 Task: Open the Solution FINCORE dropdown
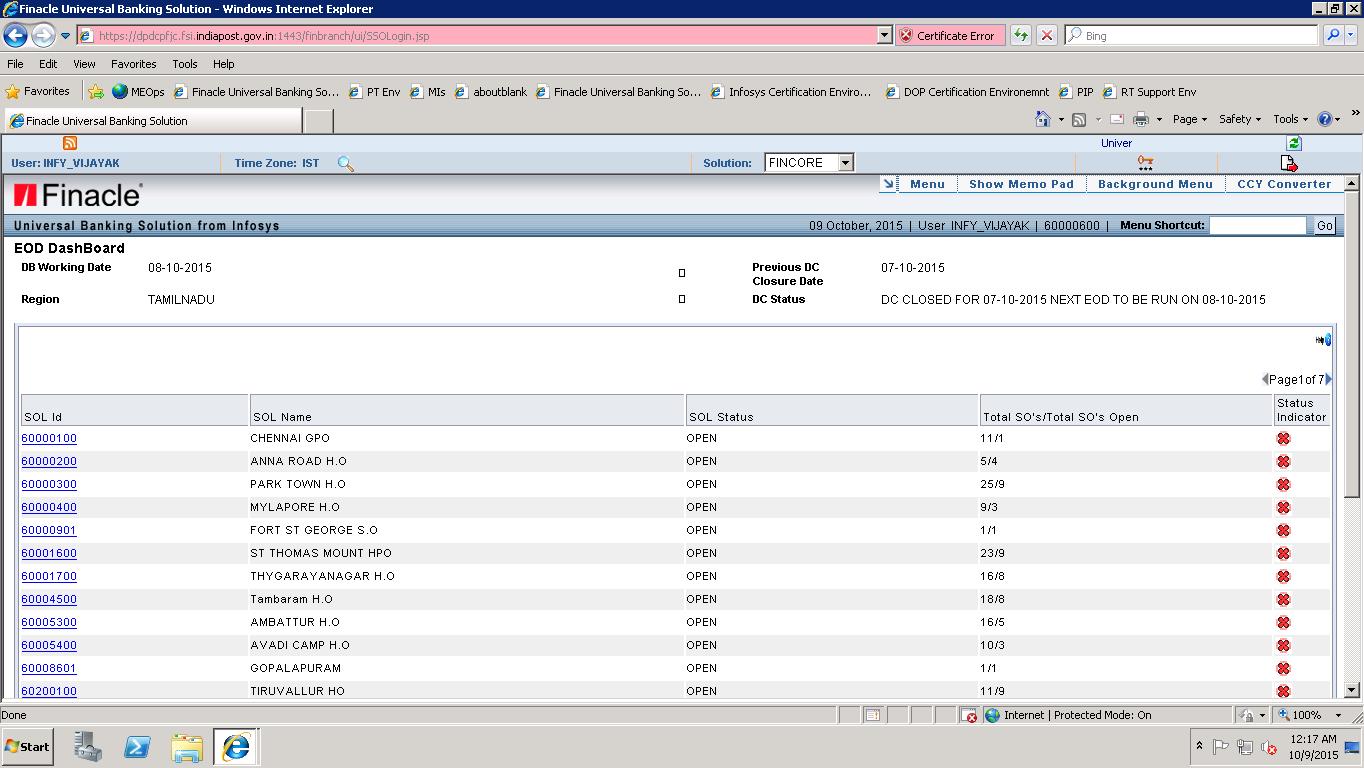click(845, 163)
